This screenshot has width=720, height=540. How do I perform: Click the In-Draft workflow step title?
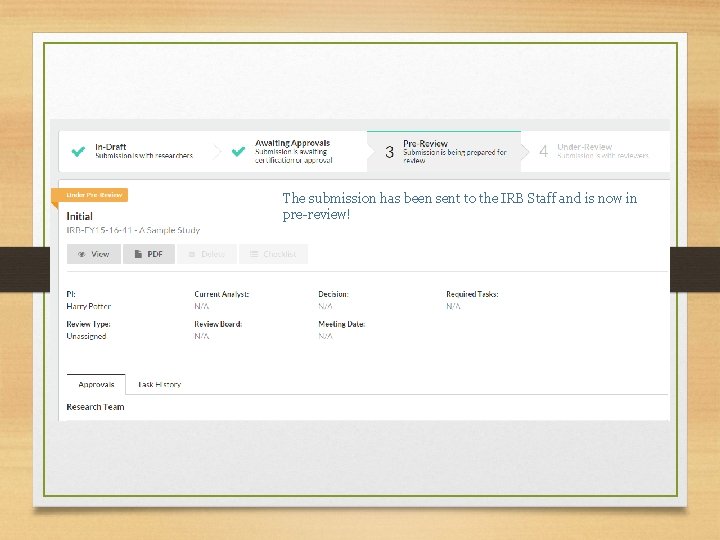(x=111, y=147)
